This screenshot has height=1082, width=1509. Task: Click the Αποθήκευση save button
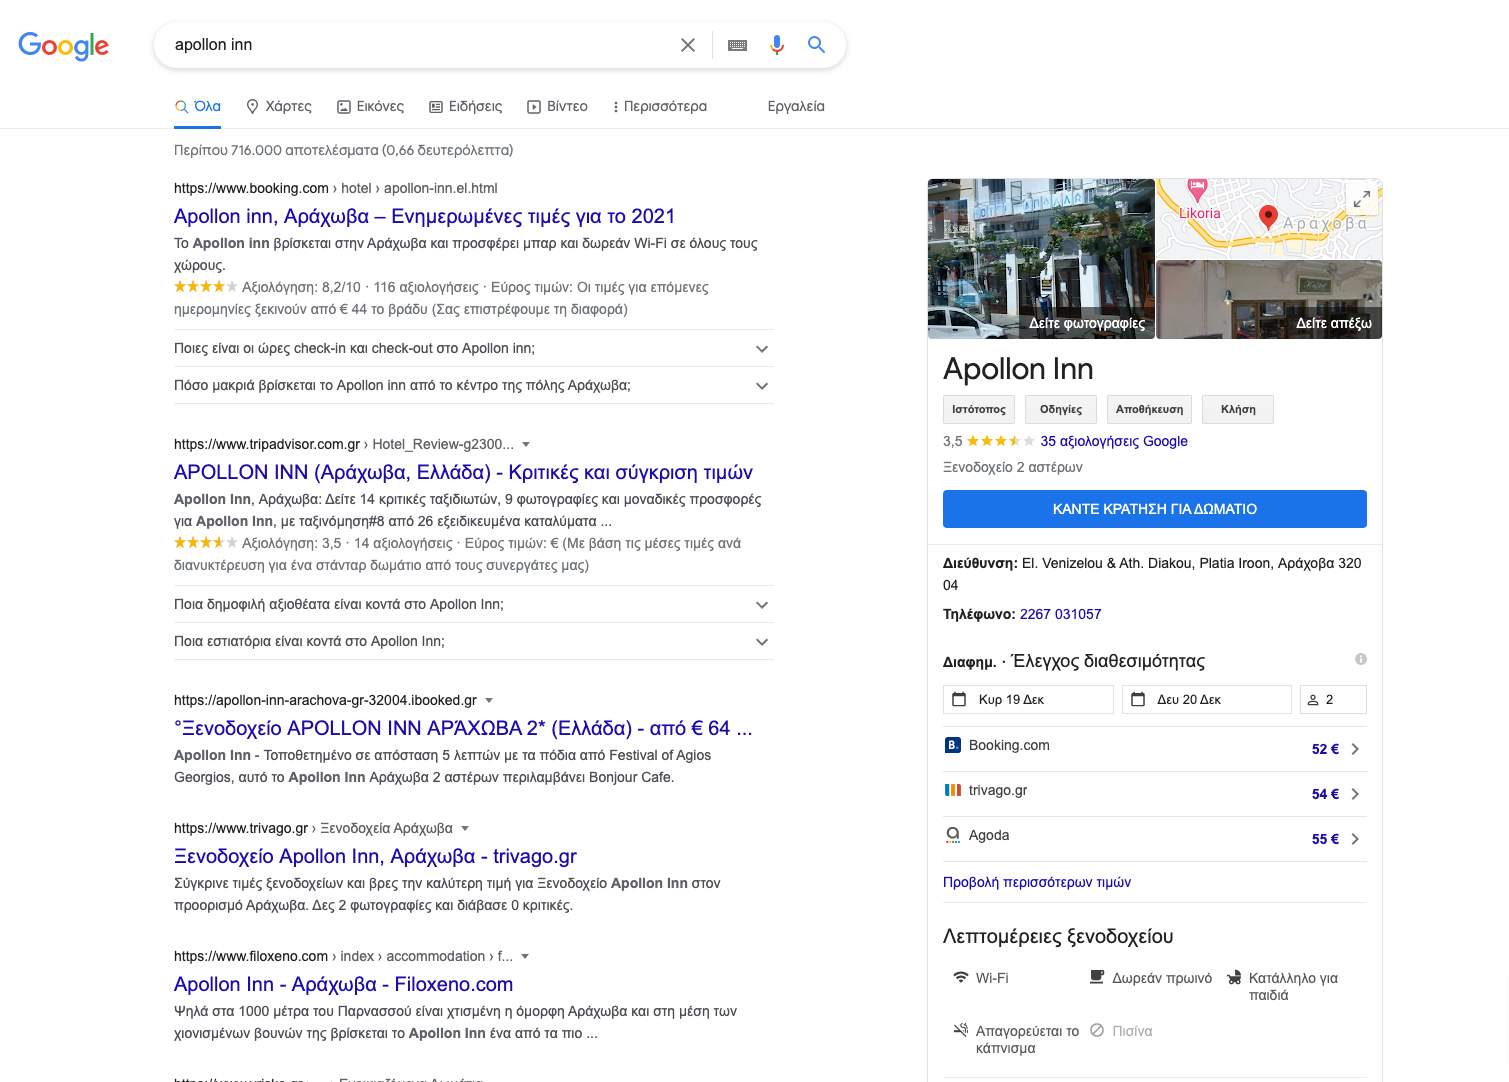pyautogui.click(x=1149, y=409)
